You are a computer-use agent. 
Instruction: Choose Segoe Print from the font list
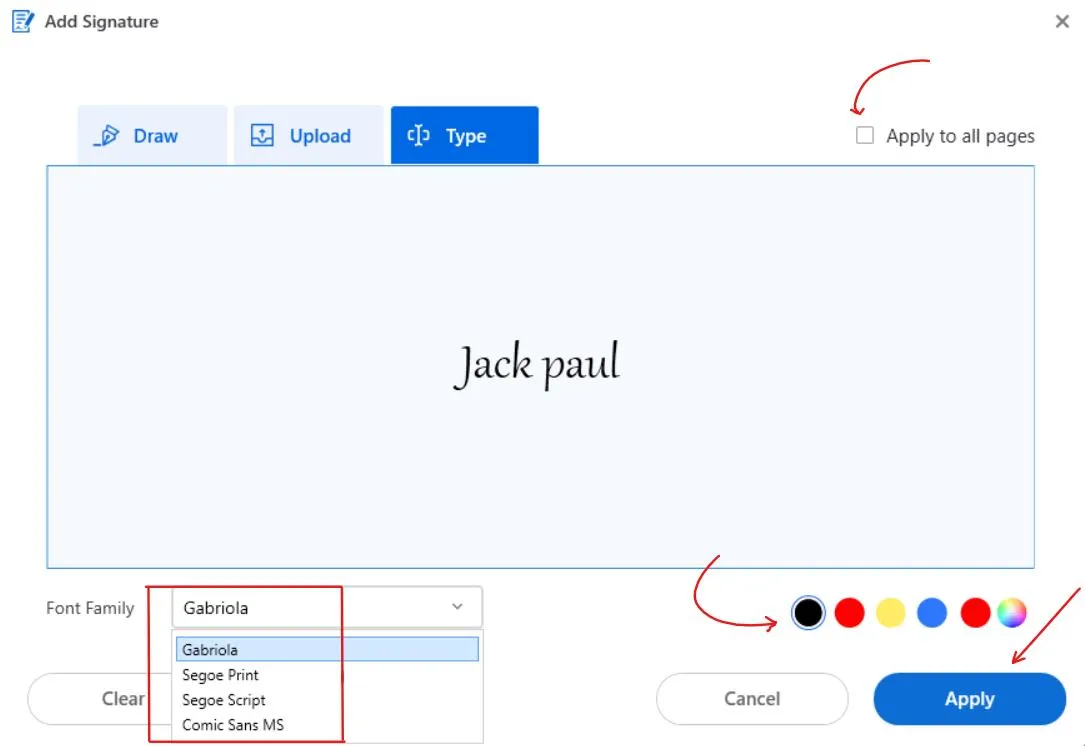click(x=221, y=675)
